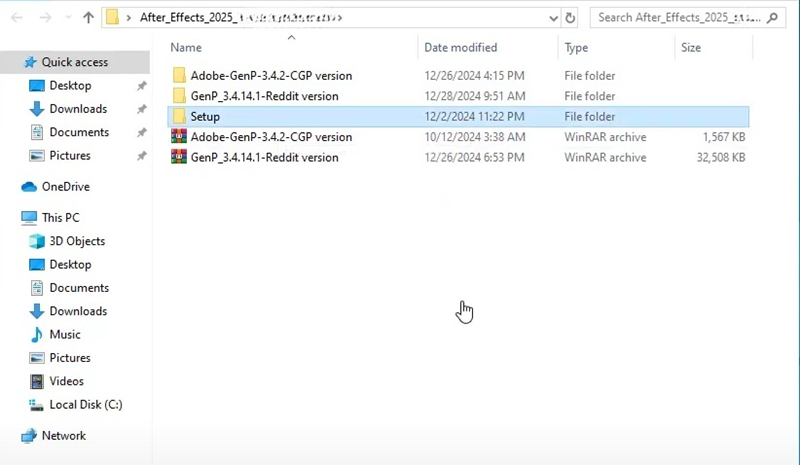Click the search magnifier icon
This screenshot has width=800, height=465.
pos(772,18)
